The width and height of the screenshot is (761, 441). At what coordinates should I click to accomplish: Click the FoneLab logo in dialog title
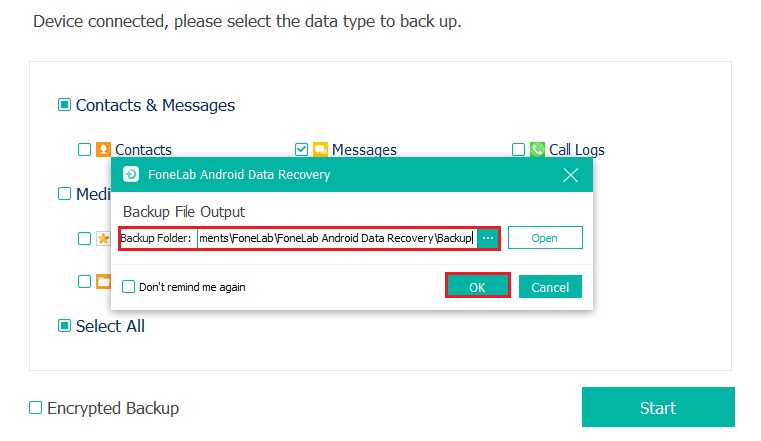coord(131,174)
